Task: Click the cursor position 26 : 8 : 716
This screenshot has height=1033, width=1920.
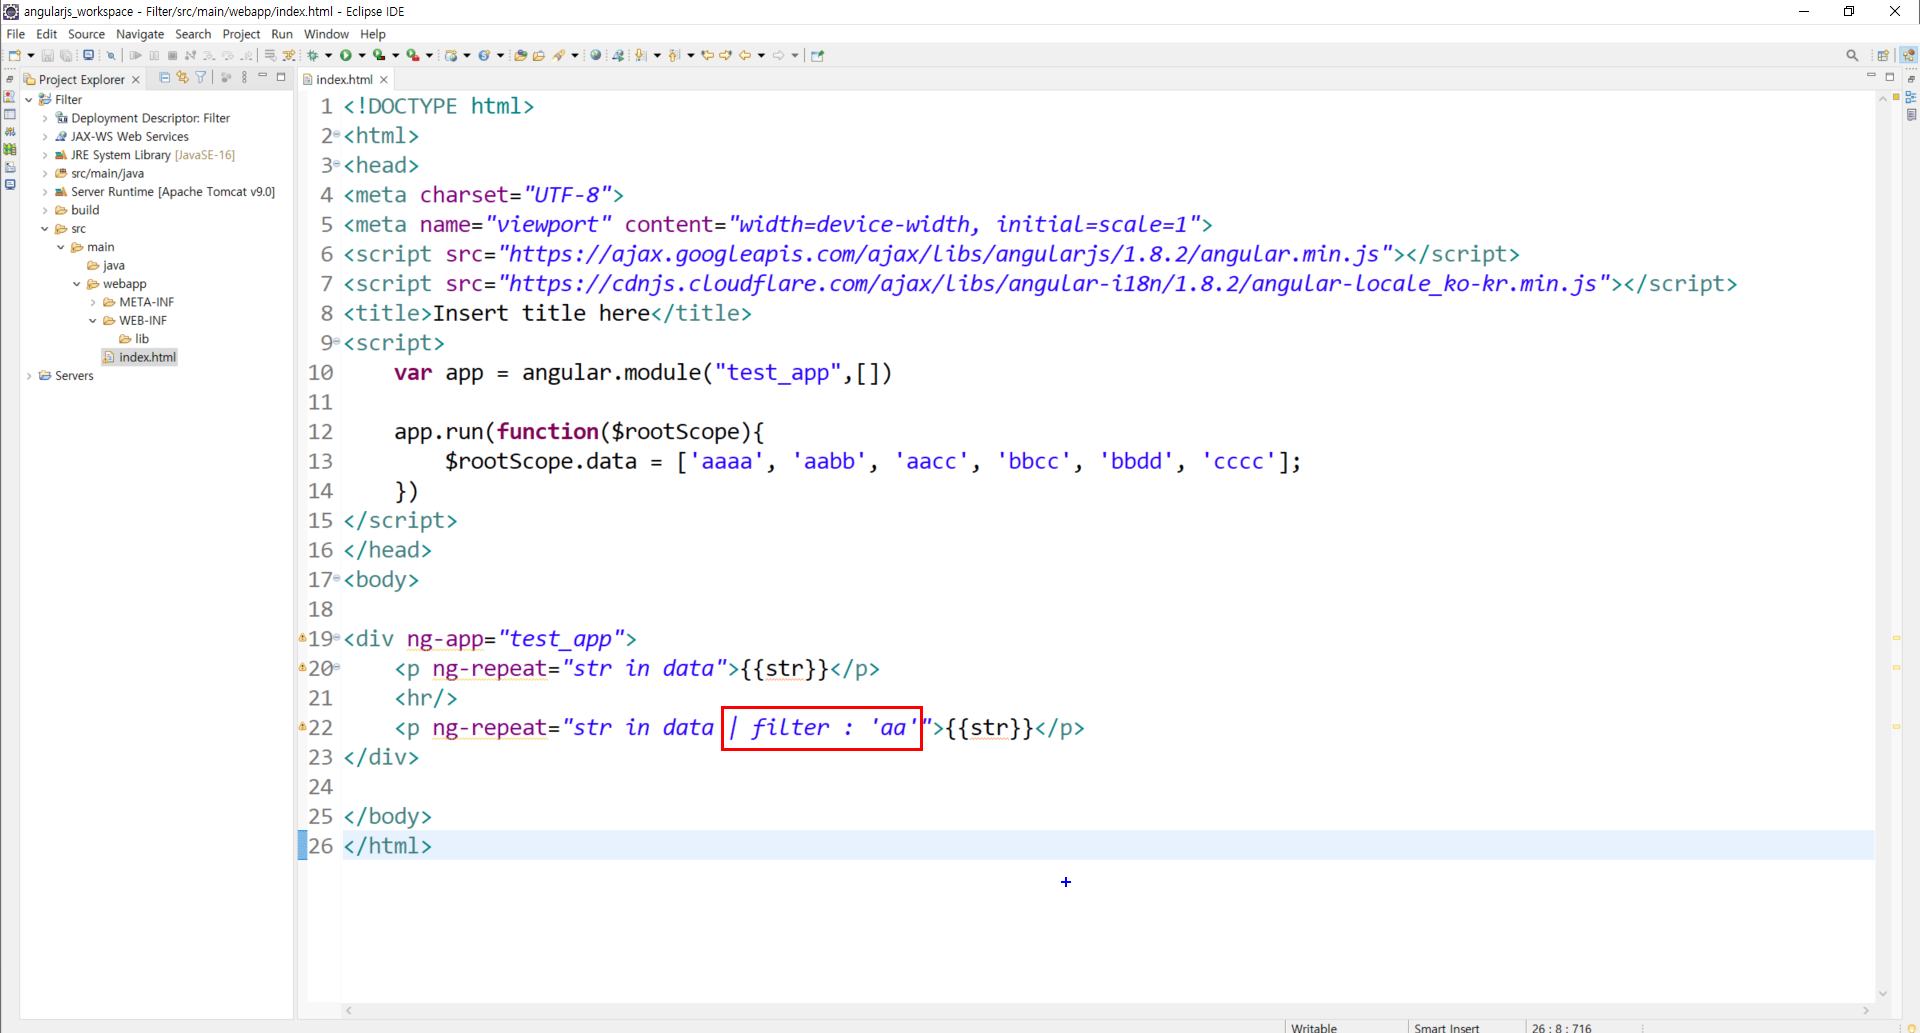Action: 1561,1027
